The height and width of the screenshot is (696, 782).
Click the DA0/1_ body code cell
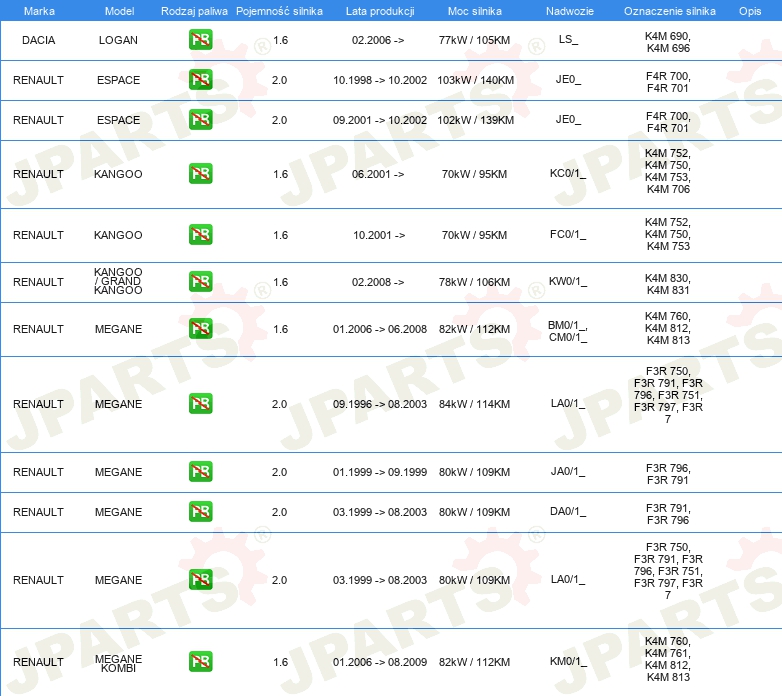click(x=567, y=512)
